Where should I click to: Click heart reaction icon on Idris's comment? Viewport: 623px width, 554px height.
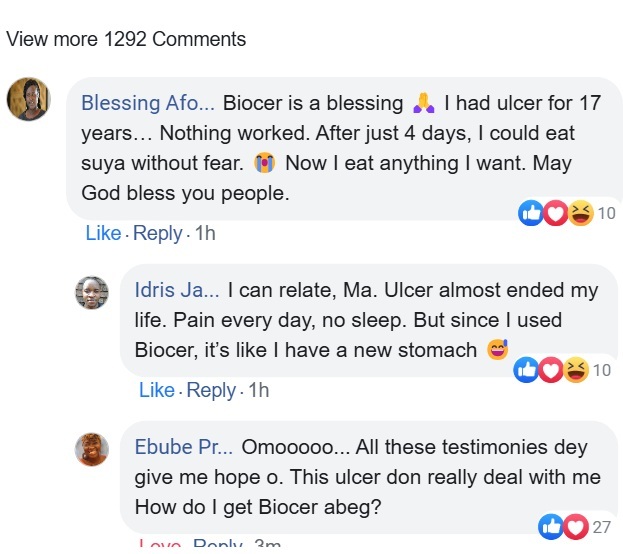(551, 370)
